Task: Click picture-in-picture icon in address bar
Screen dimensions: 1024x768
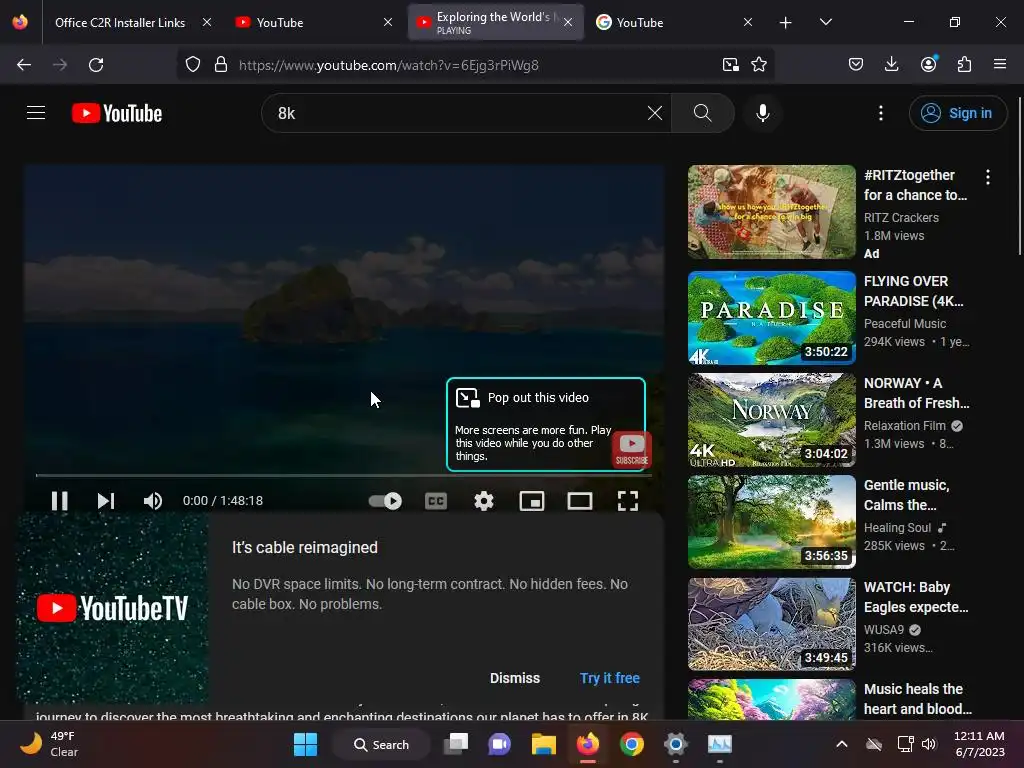Action: point(730,65)
